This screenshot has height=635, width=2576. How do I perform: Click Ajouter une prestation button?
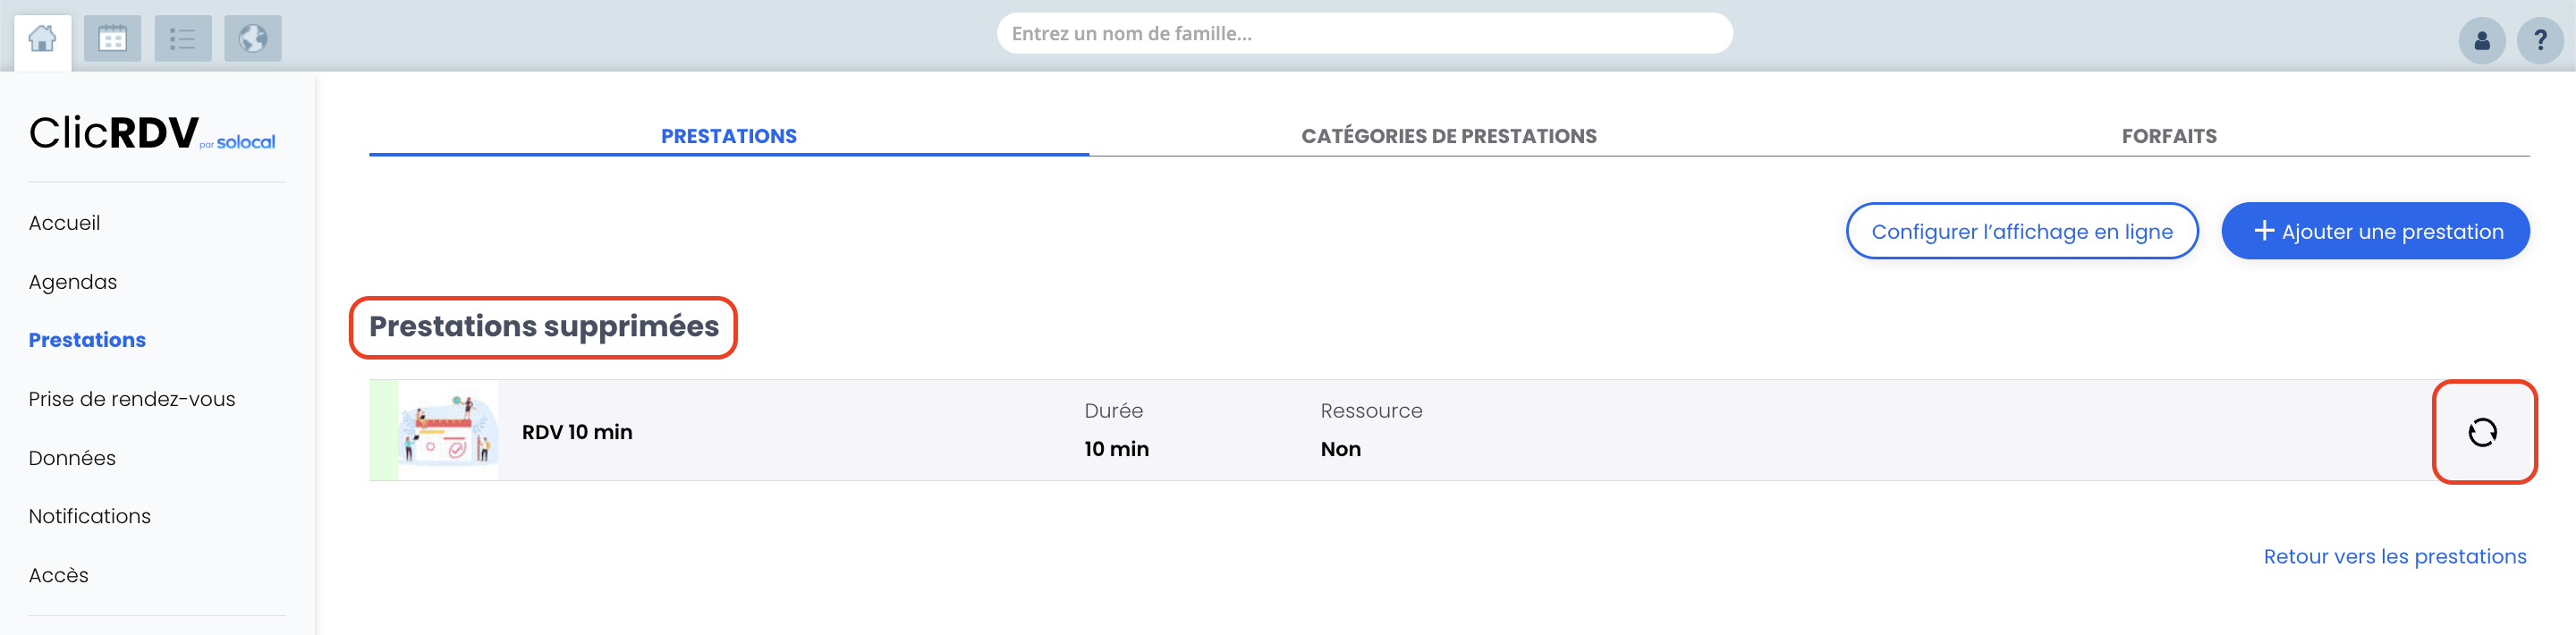click(x=2375, y=231)
